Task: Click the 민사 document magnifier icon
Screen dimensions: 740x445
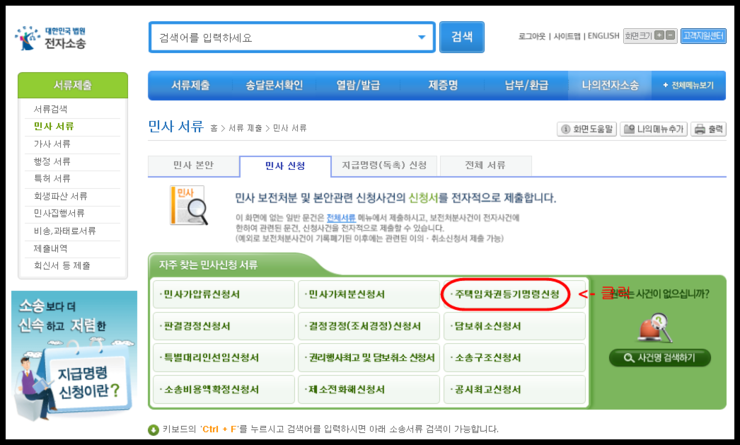Action: [x=189, y=205]
